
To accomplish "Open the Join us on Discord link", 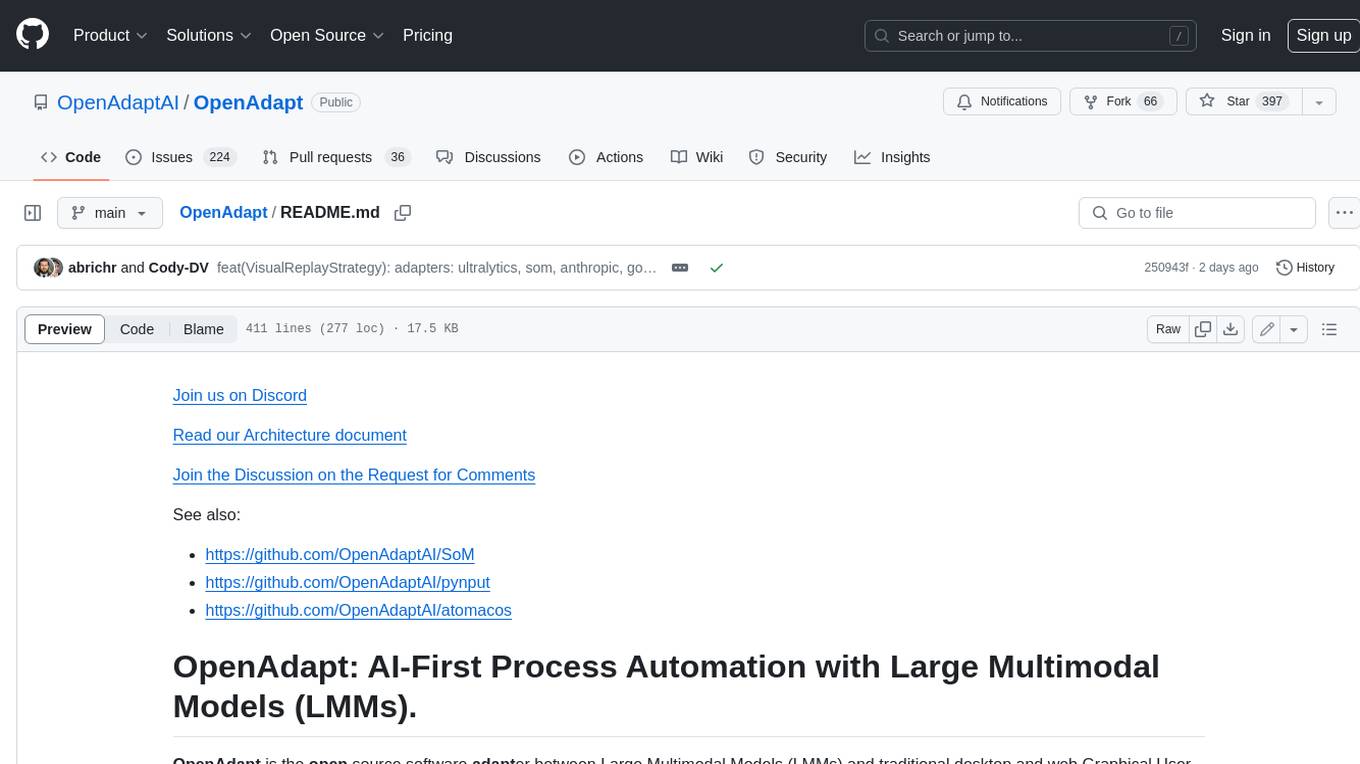I will pyautogui.click(x=240, y=395).
